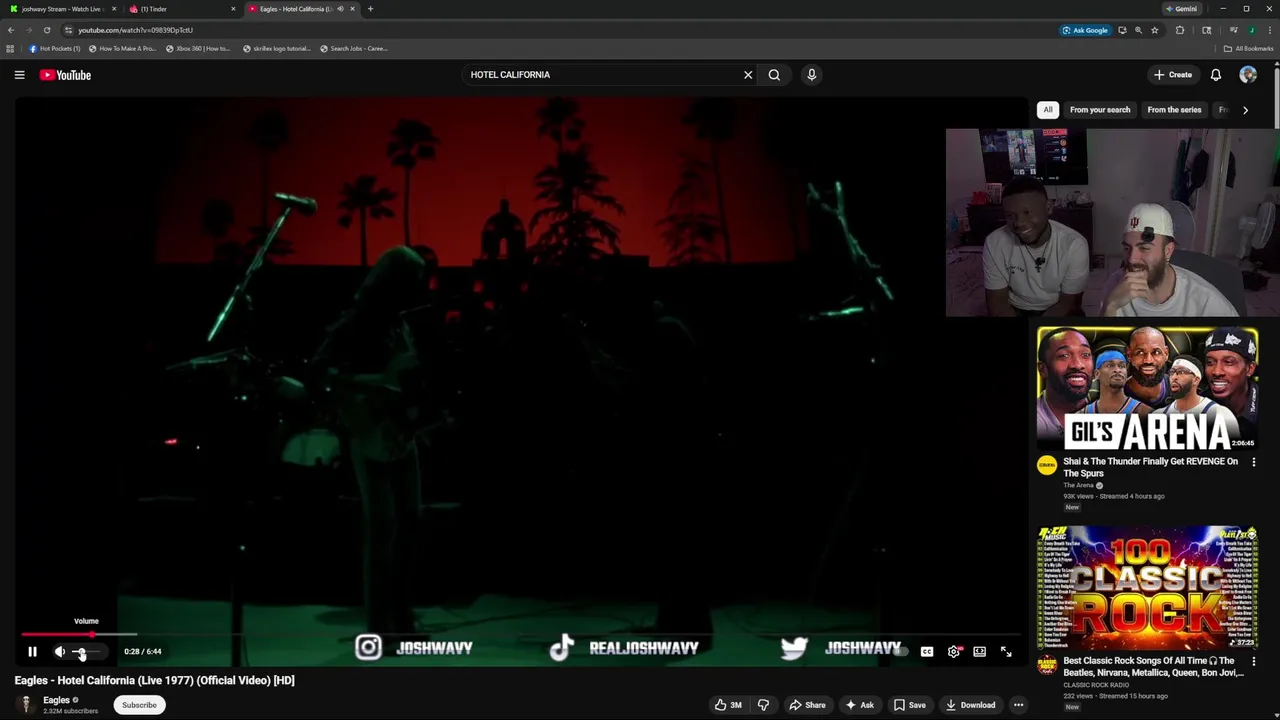Open Chrome three-dot menu
Image resolution: width=1280 pixels, height=720 pixels.
coord(1270,30)
